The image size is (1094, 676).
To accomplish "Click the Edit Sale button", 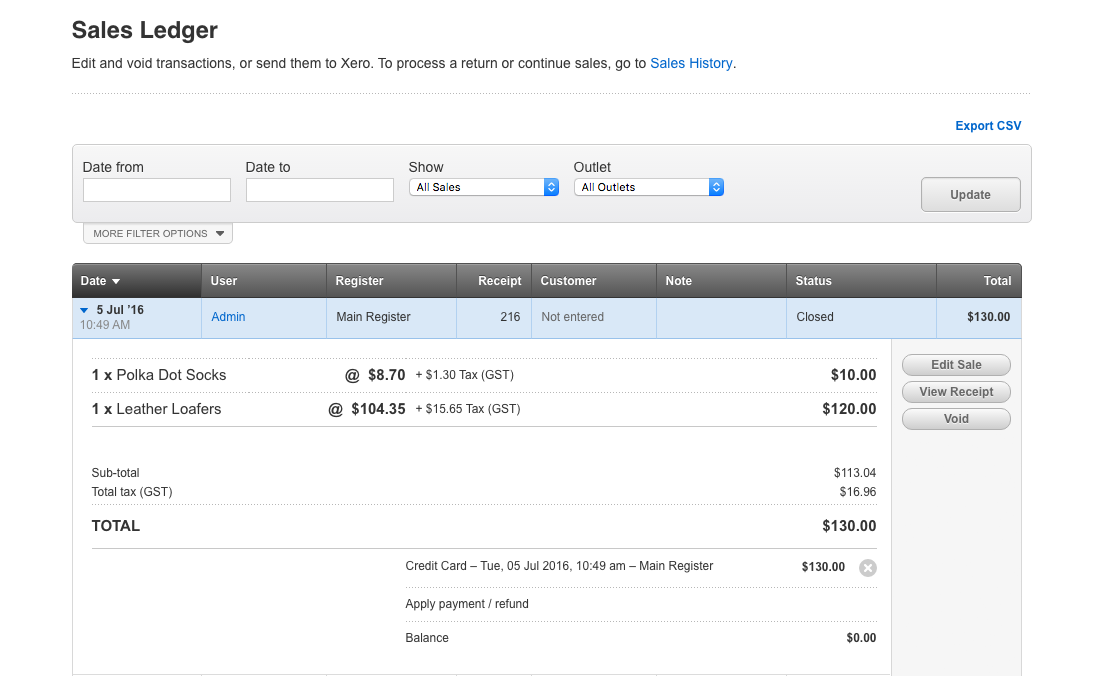I will [956, 365].
